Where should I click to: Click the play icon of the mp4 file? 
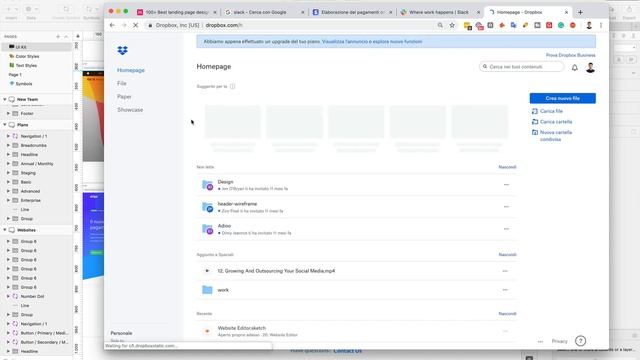[x=207, y=271]
